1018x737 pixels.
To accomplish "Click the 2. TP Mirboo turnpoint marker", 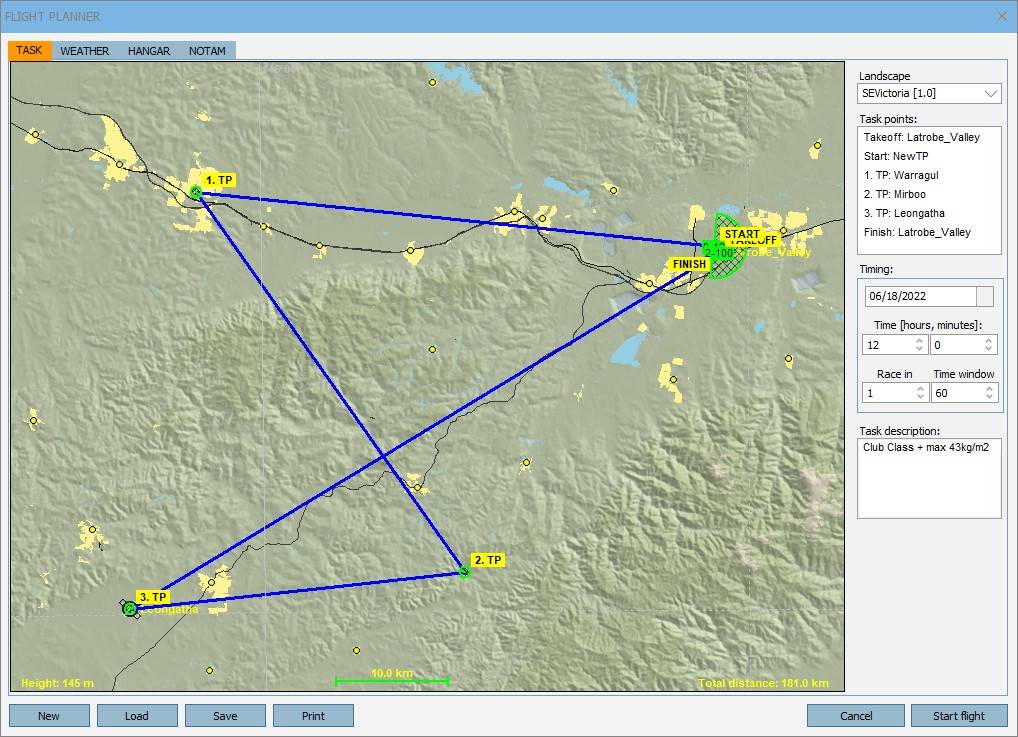I will (464, 572).
